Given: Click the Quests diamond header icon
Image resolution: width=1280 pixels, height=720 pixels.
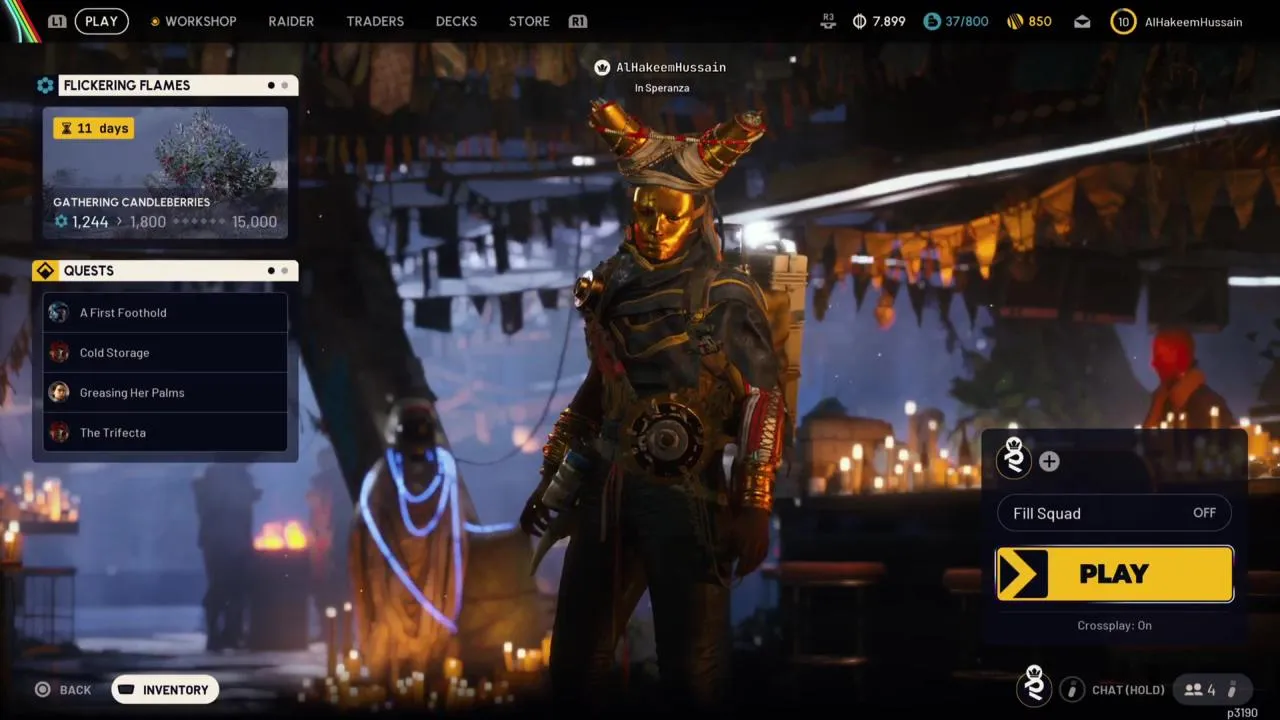Looking at the screenshot, I should click(45, 271).
